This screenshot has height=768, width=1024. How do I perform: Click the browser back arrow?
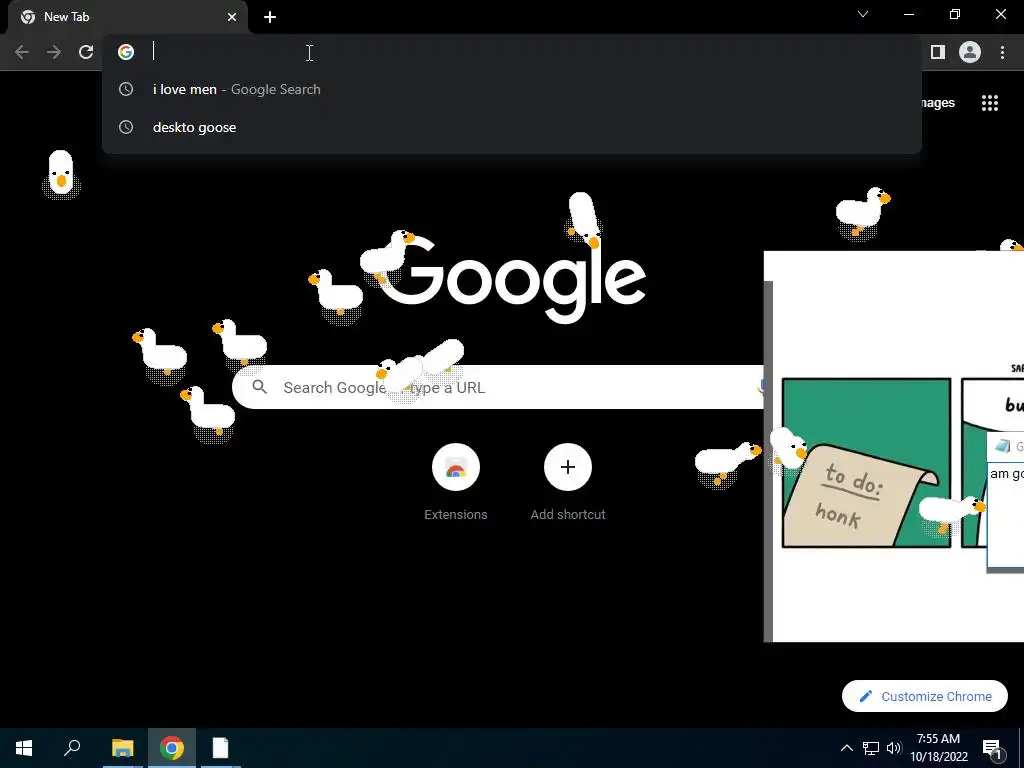tap(22, 52)
